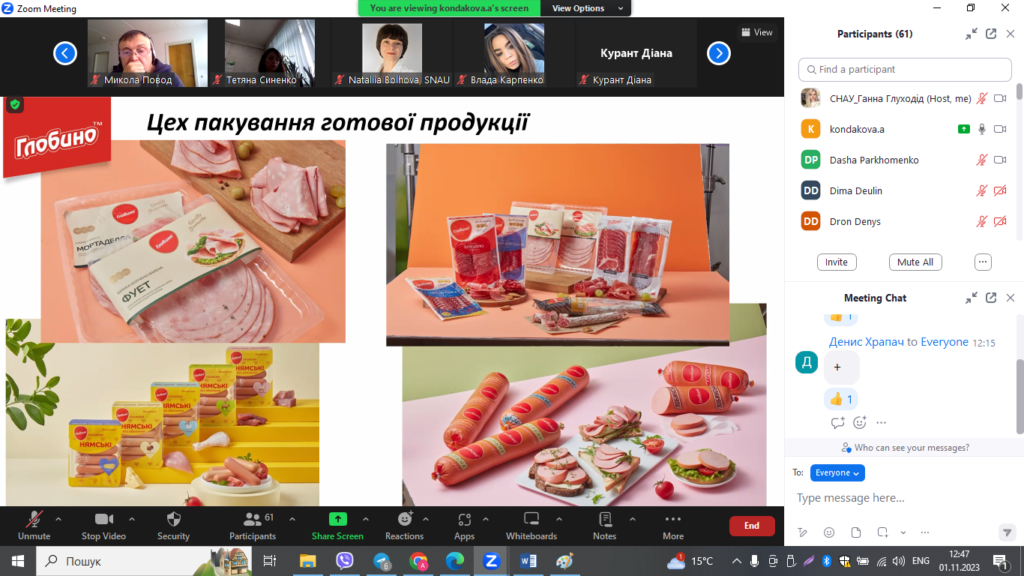This screenshot has height=576, width=1024.
Task: Click the Invite button
Action: click(x=836, y=262)
